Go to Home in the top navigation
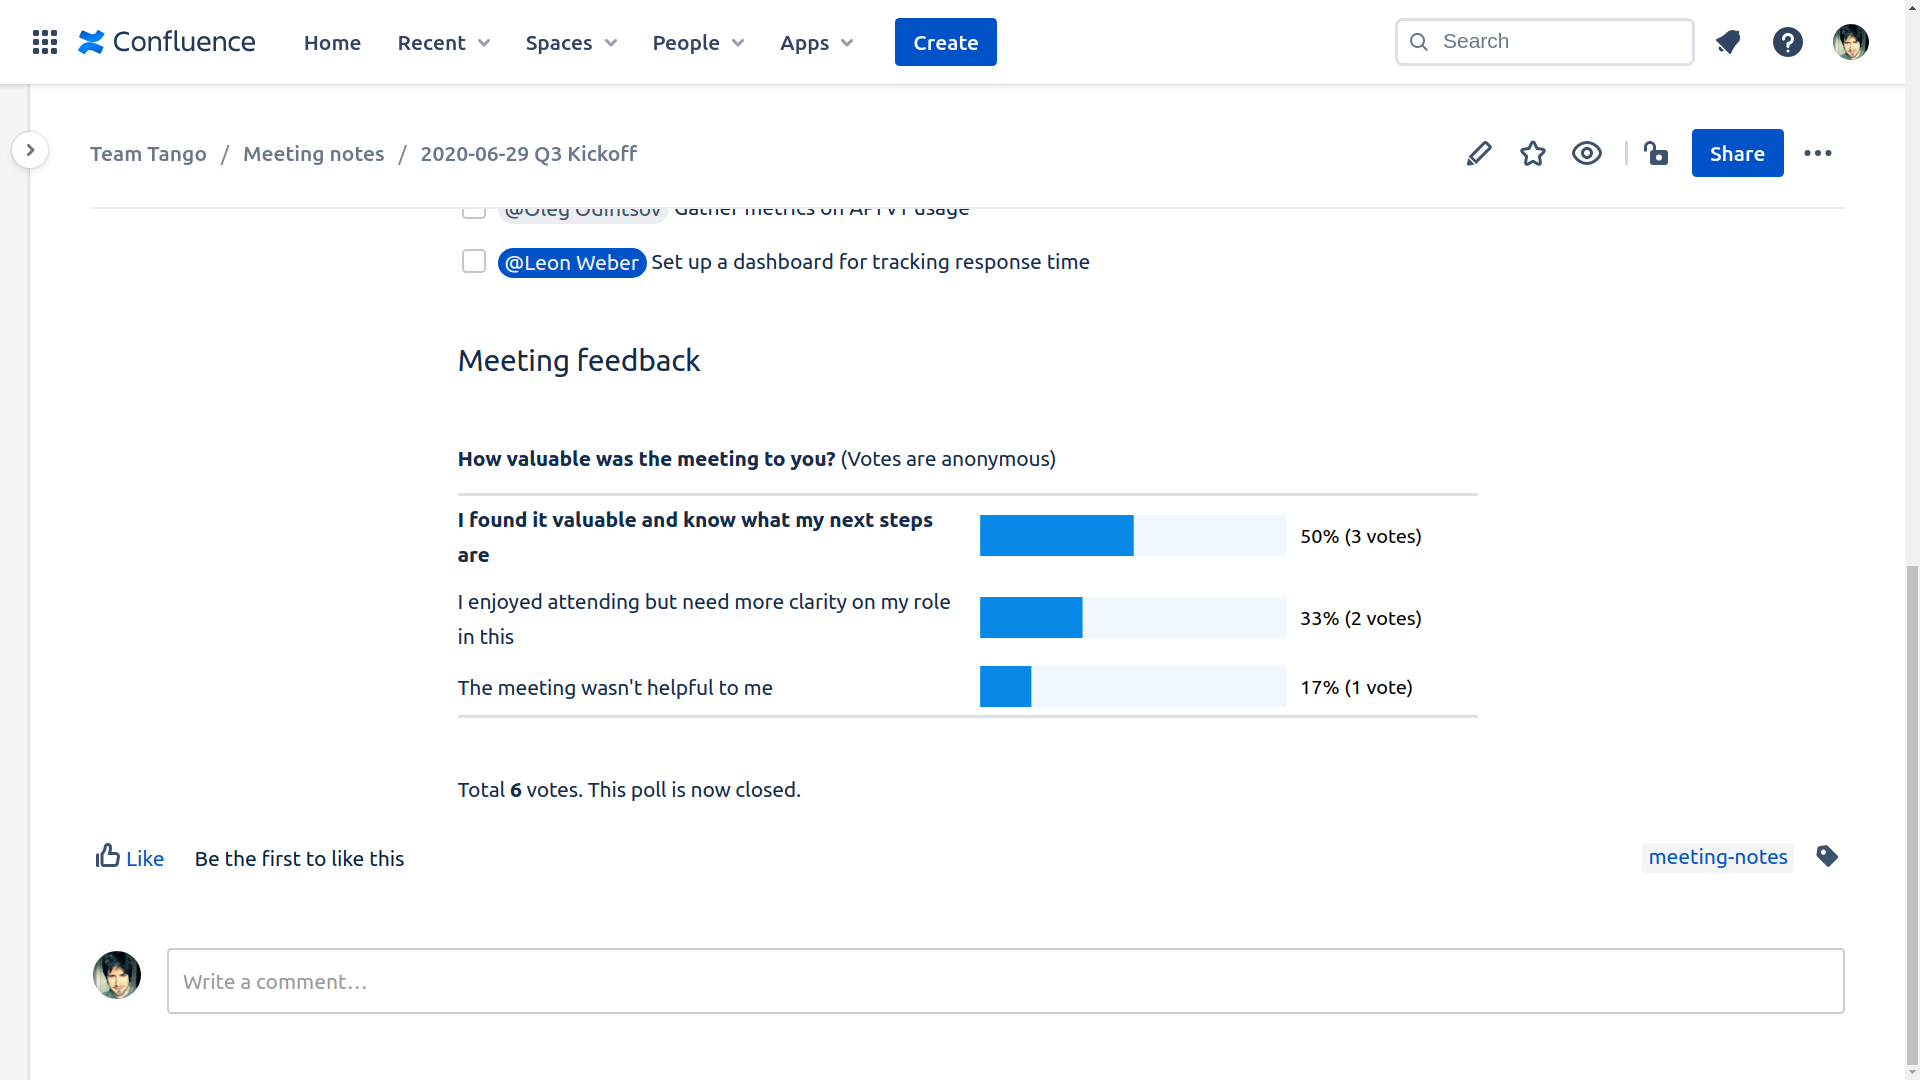Screen dimensions: 1920x1080 [x=332, y=42]
